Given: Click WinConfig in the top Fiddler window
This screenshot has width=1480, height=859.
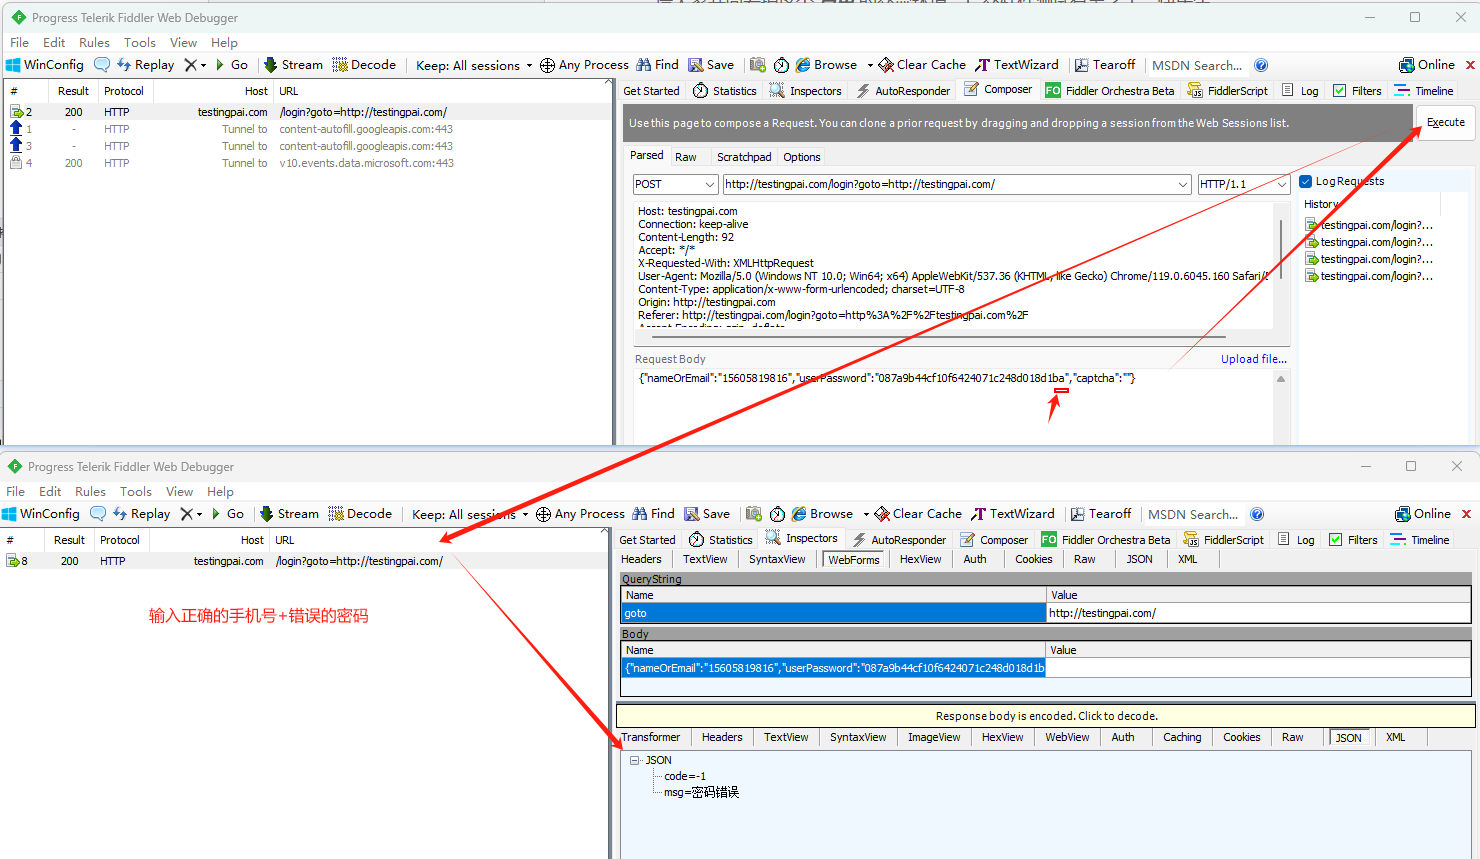Looking at the screenshot, I should pos(45,65).
